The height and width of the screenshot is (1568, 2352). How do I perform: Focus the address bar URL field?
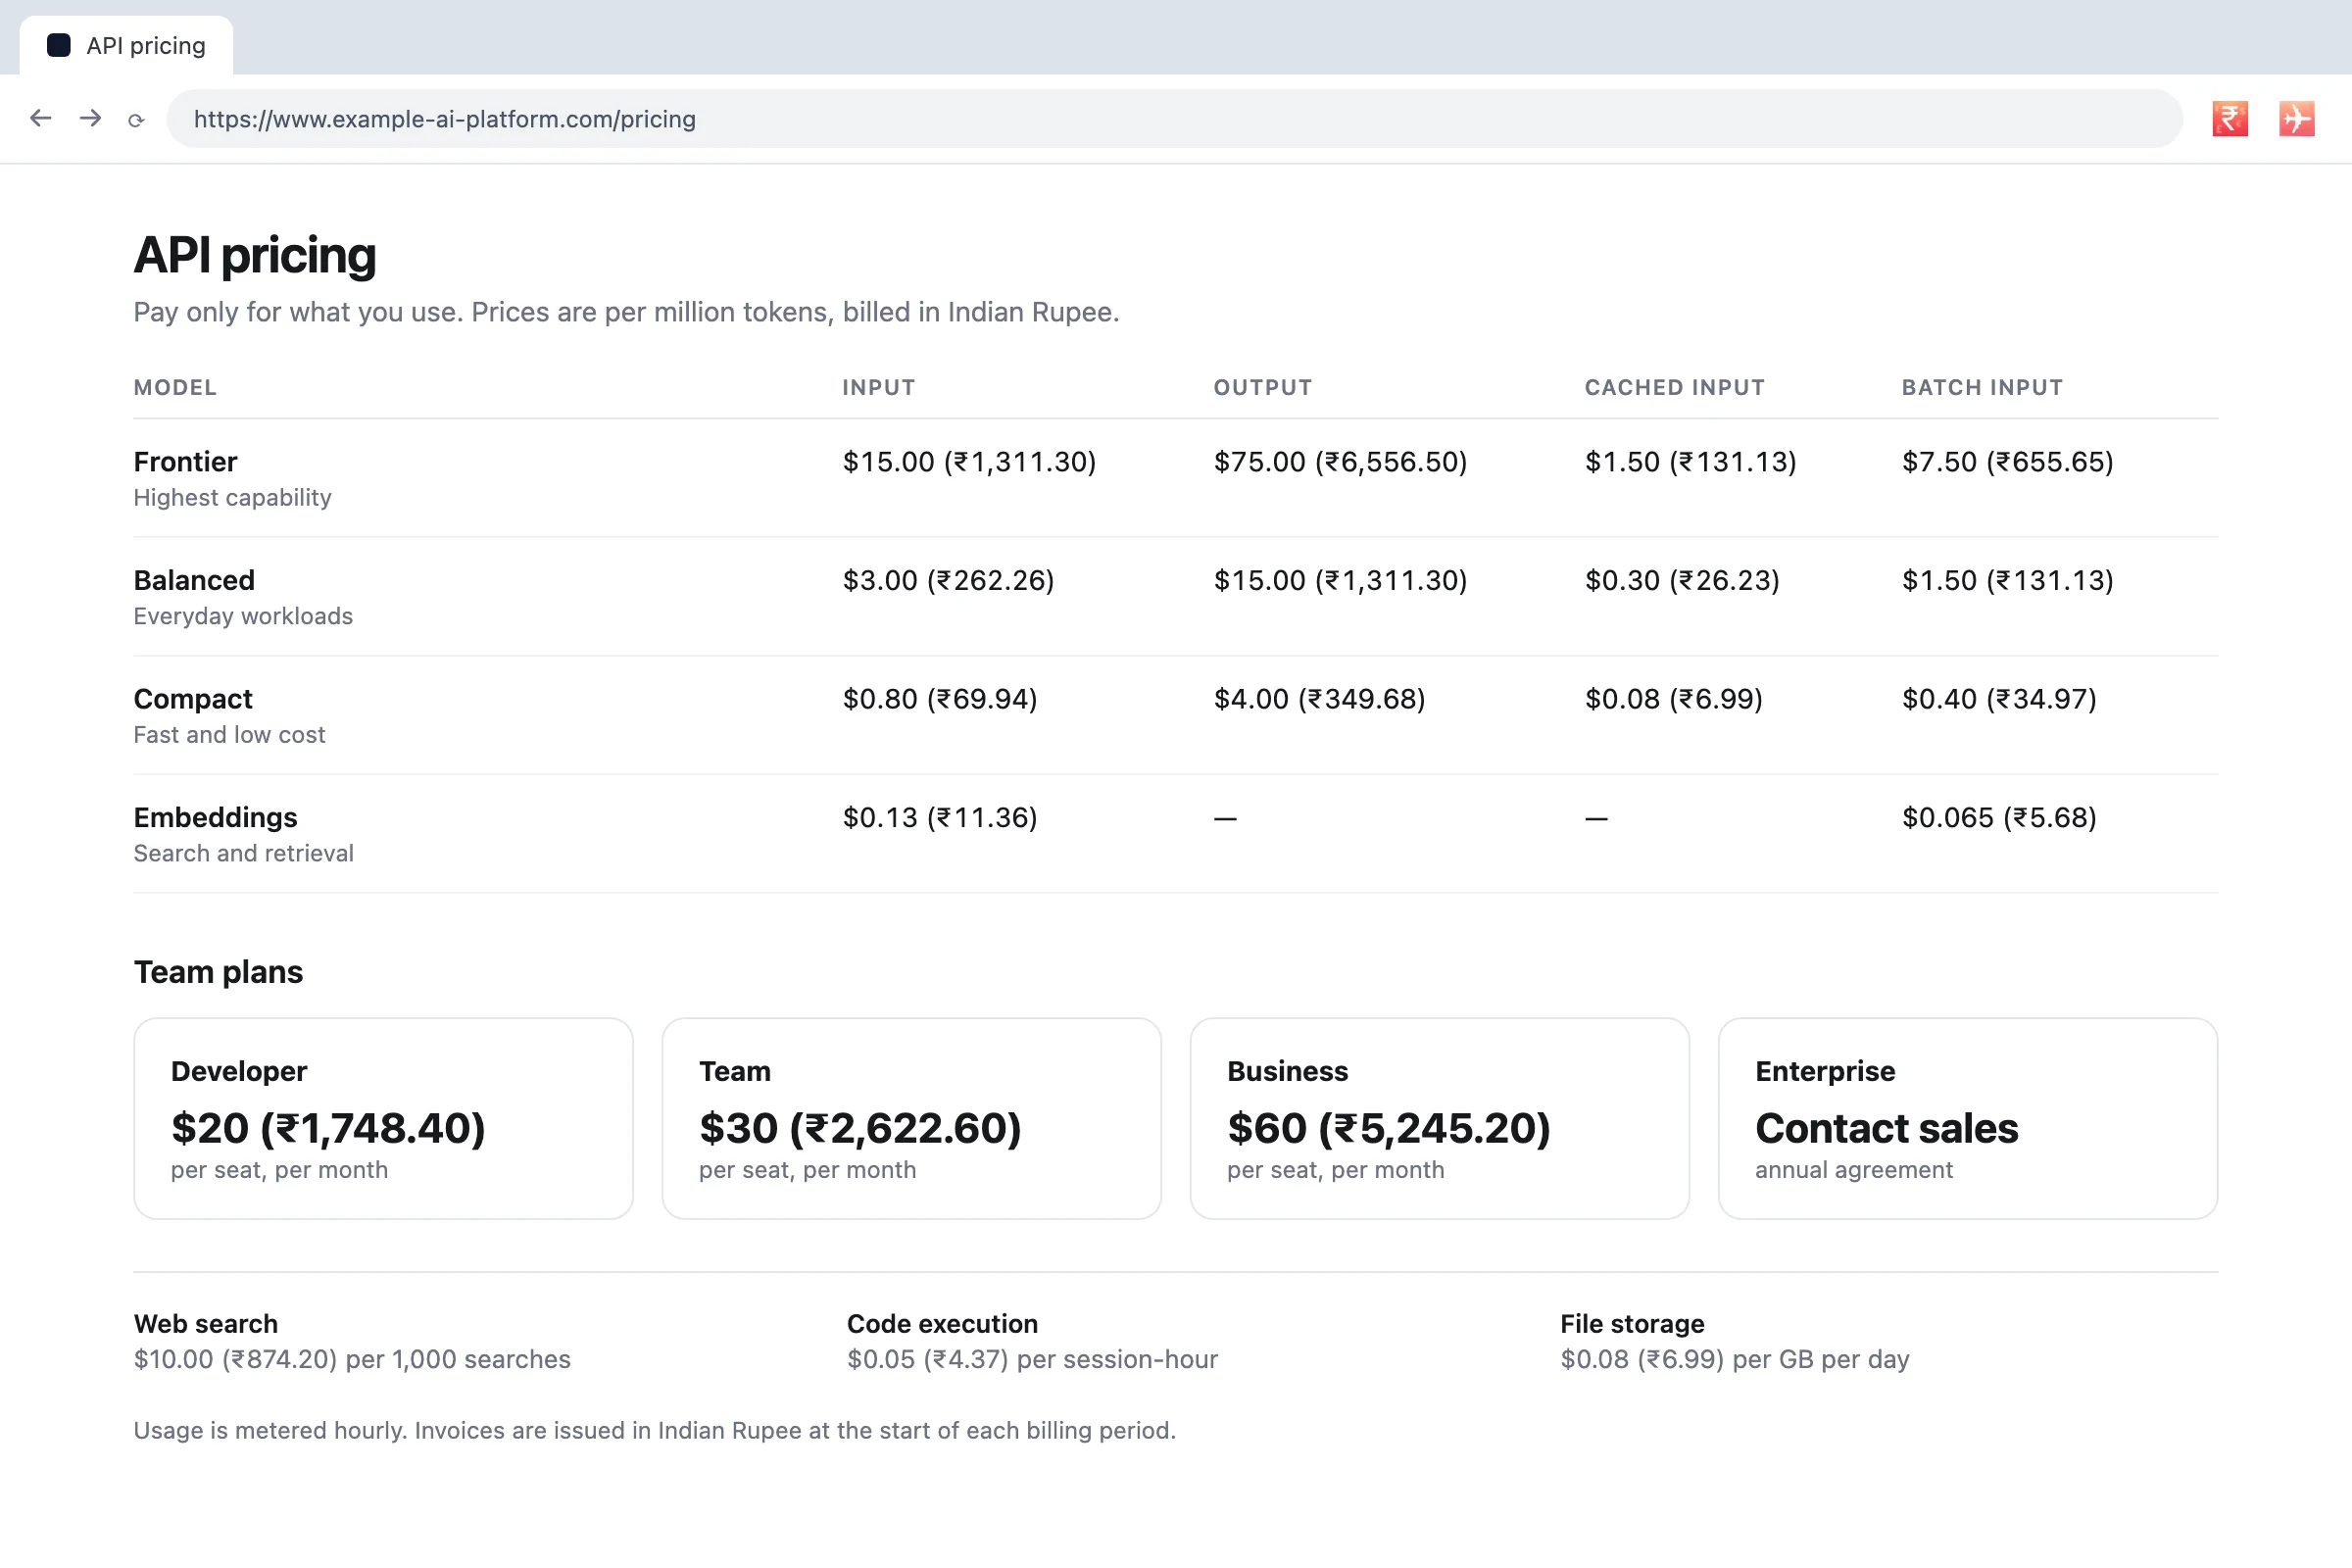click(1174, 119)
